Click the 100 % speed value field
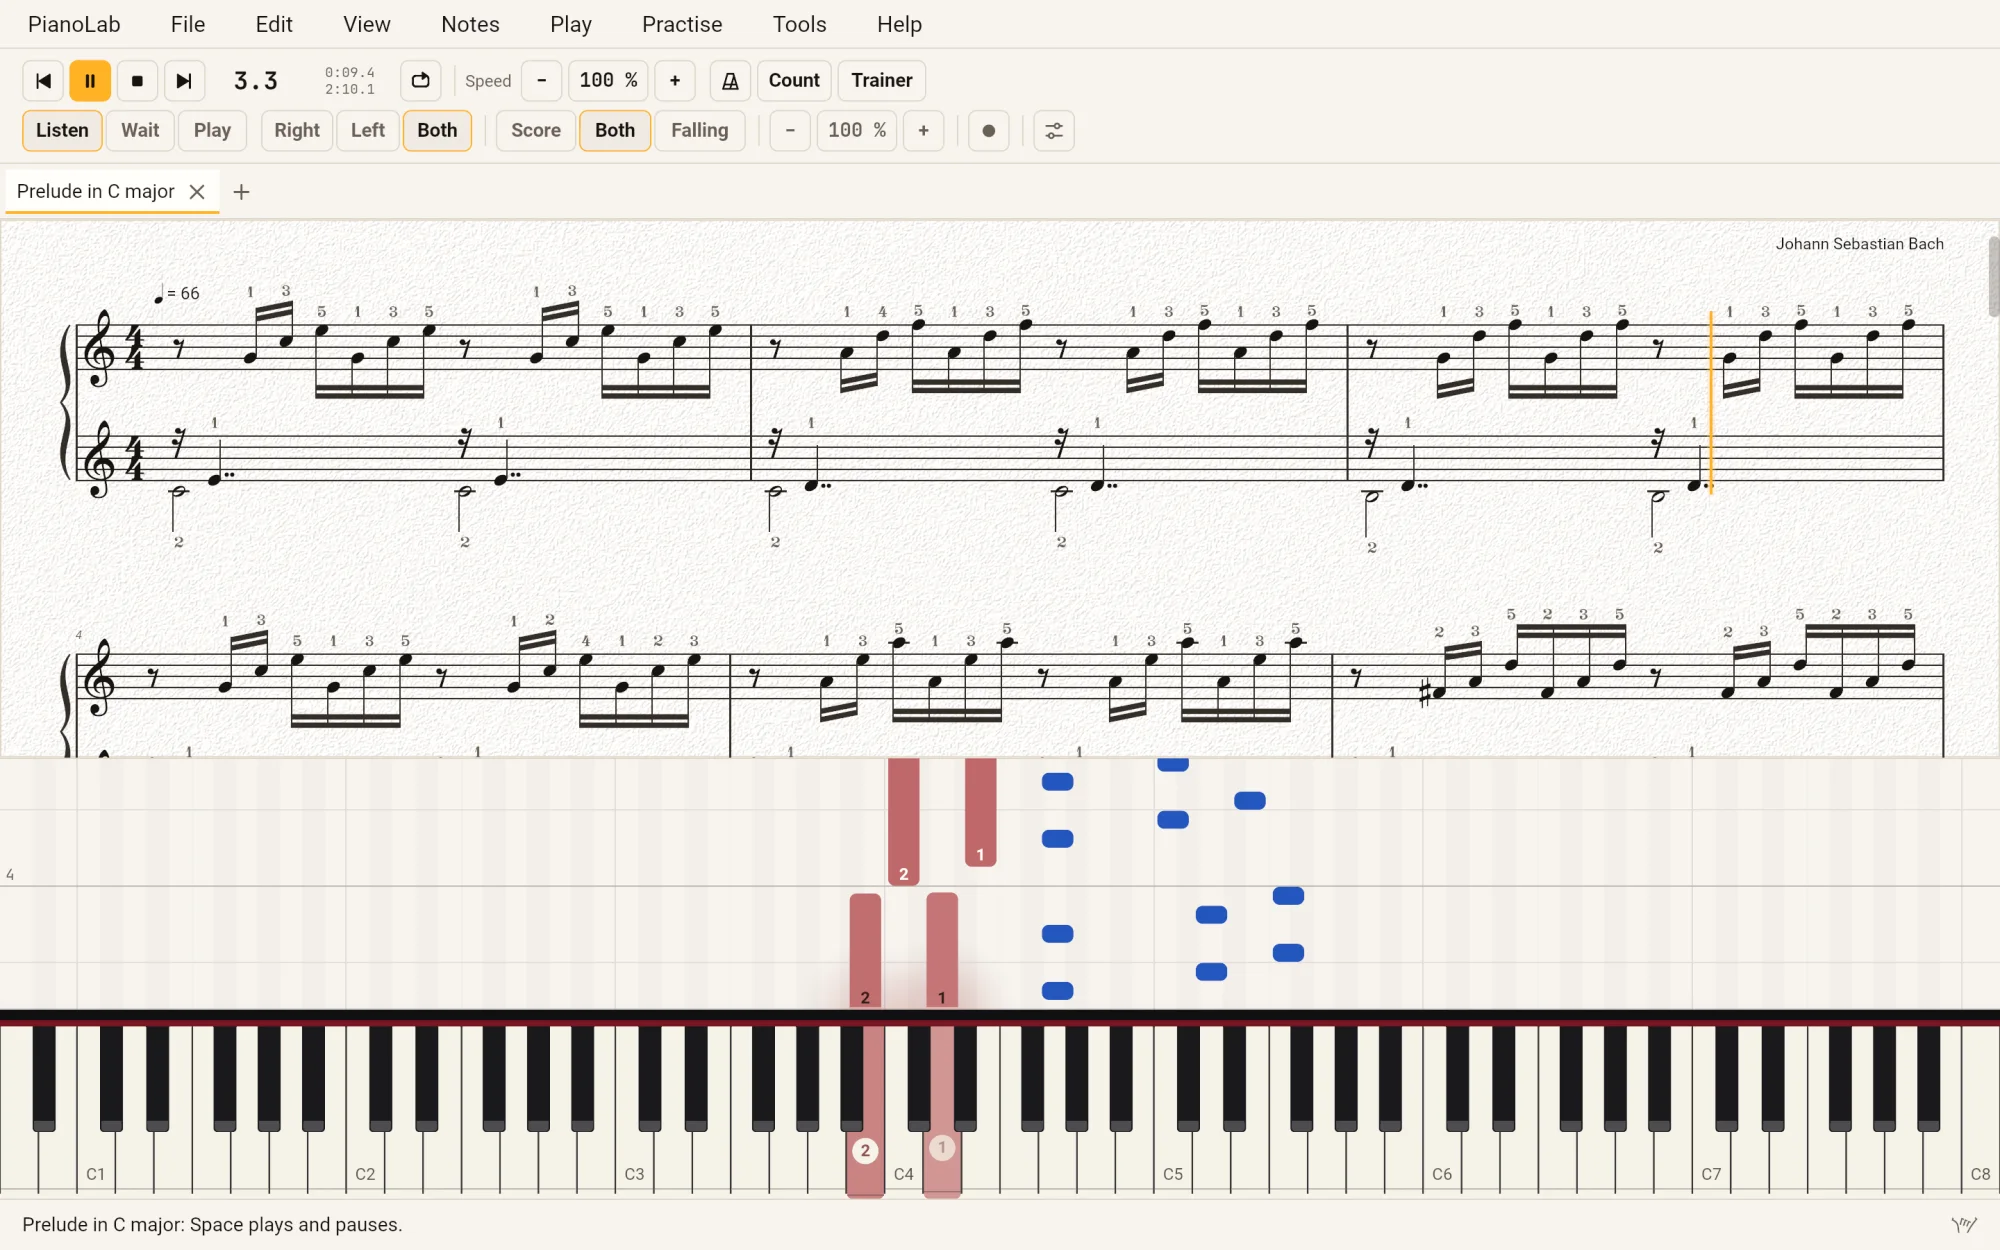 (x=608, y=81)
